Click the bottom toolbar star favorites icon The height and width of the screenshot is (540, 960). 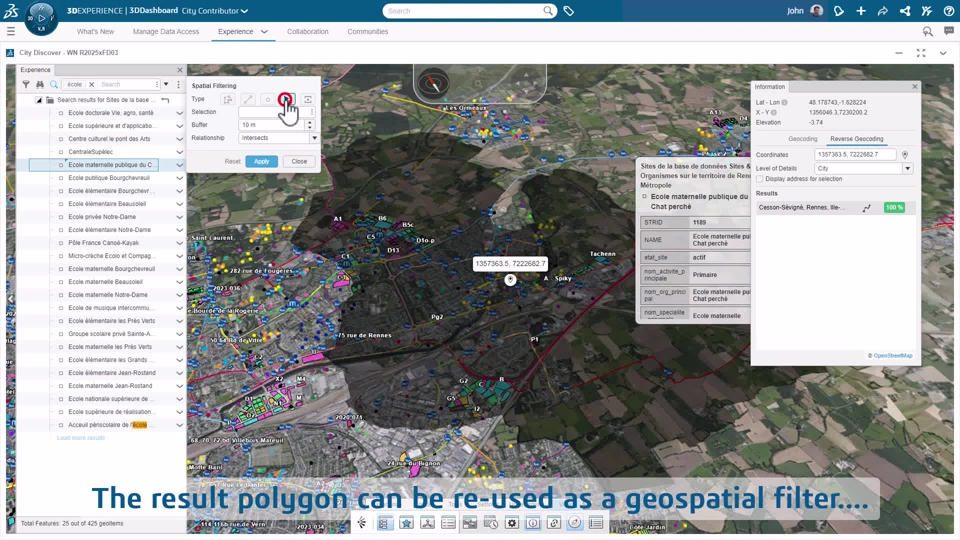click(x=406, y=523)
